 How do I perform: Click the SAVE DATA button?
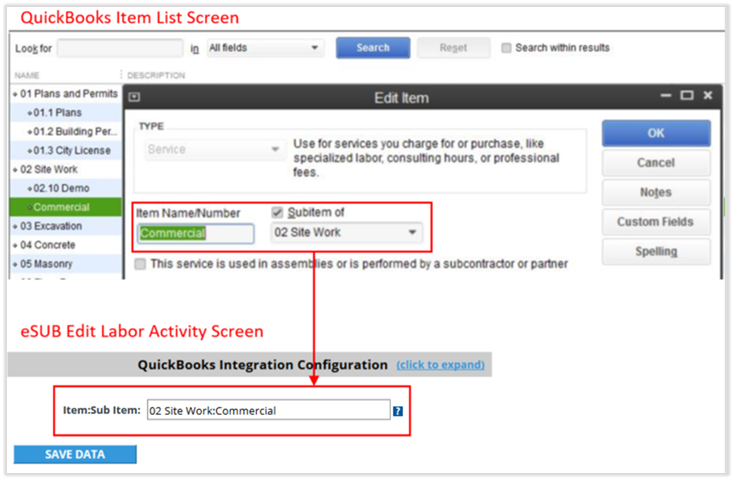tap(75, 454)
